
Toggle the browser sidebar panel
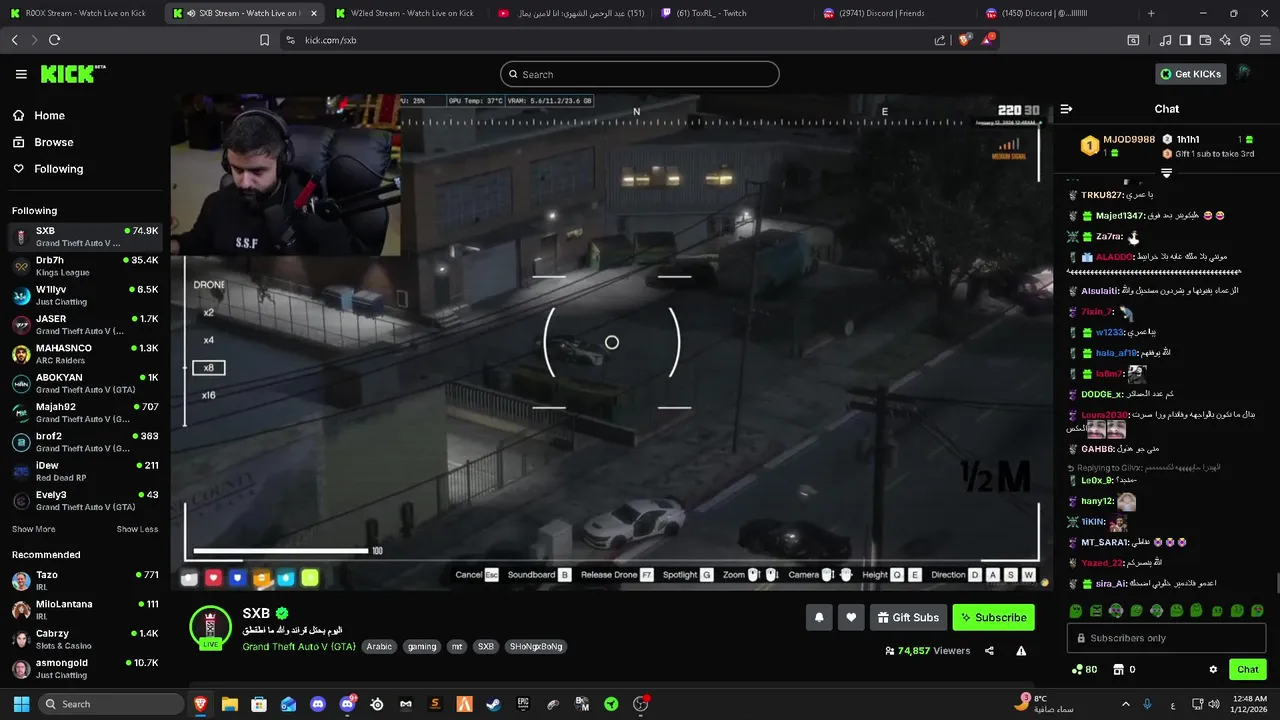tap(1185, 40)
